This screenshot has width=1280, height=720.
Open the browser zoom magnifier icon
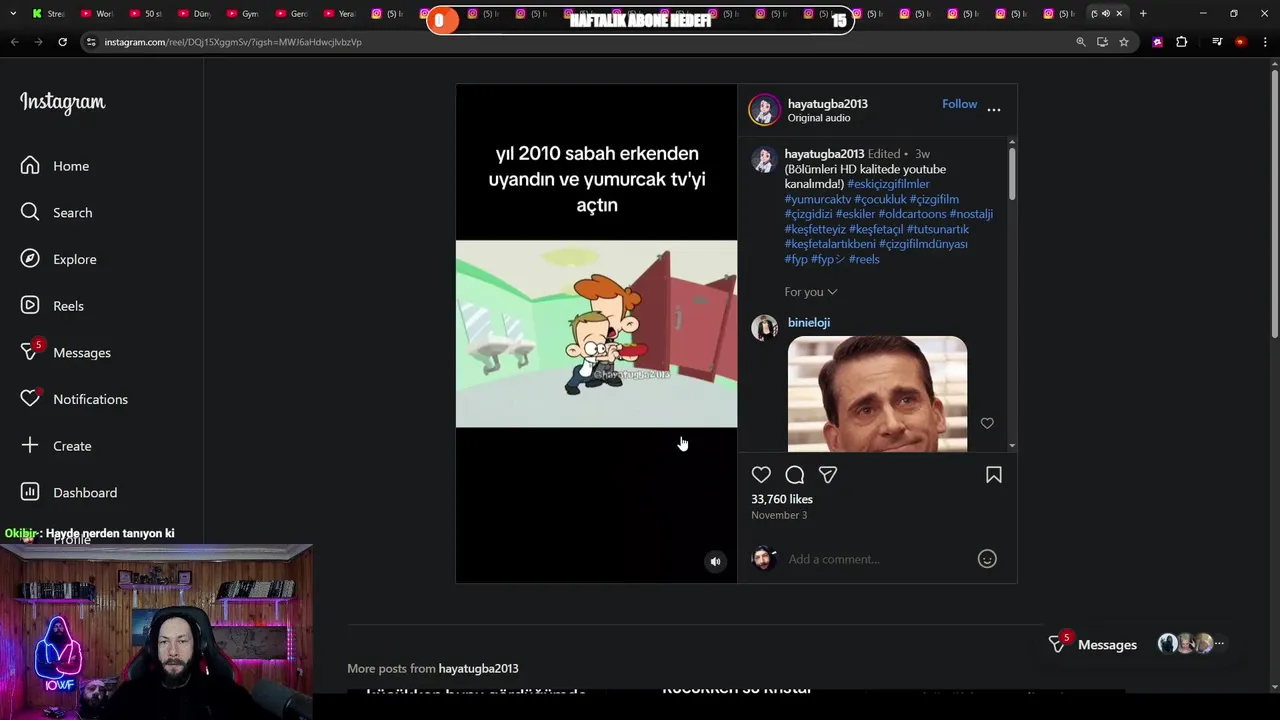point(1081,42)
